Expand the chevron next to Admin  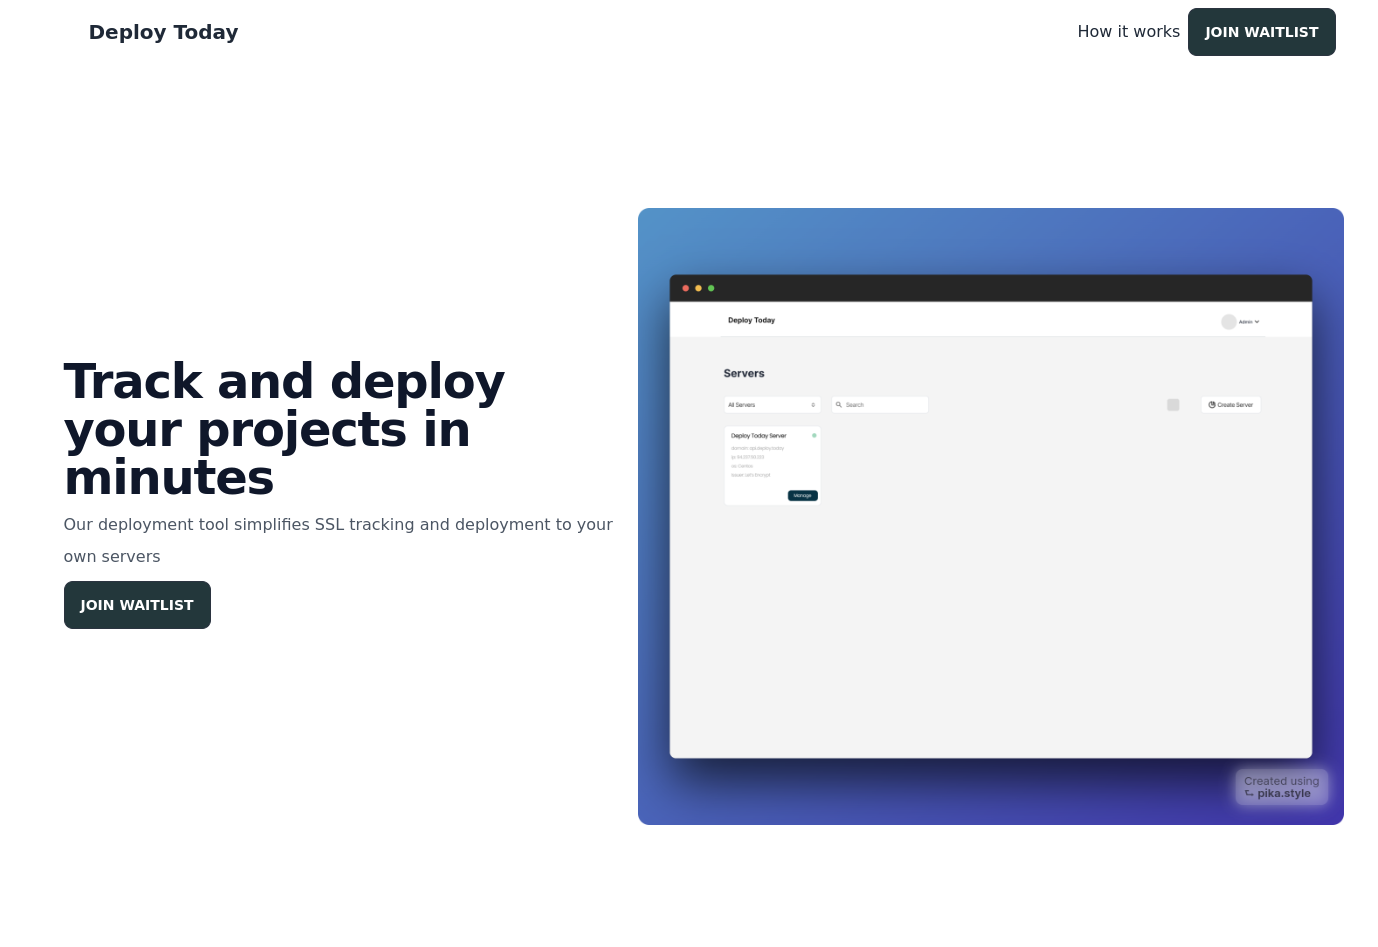tap(1257, 321)
